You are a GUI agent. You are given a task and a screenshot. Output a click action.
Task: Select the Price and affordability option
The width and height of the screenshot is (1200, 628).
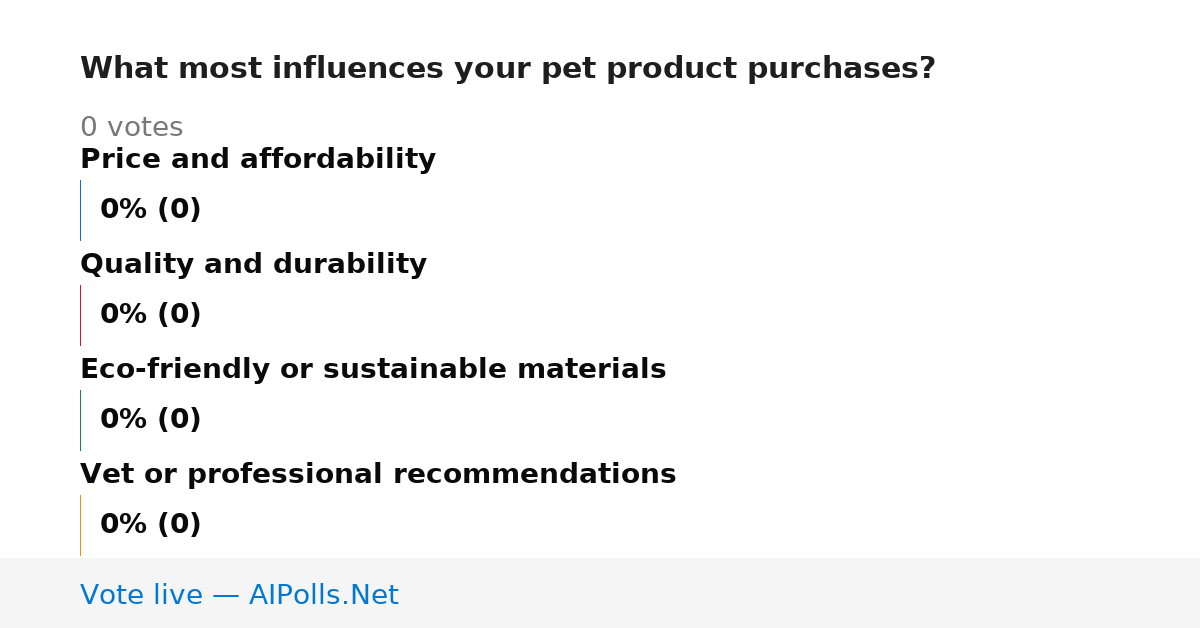pyautogui.click(x=258, y=159)
